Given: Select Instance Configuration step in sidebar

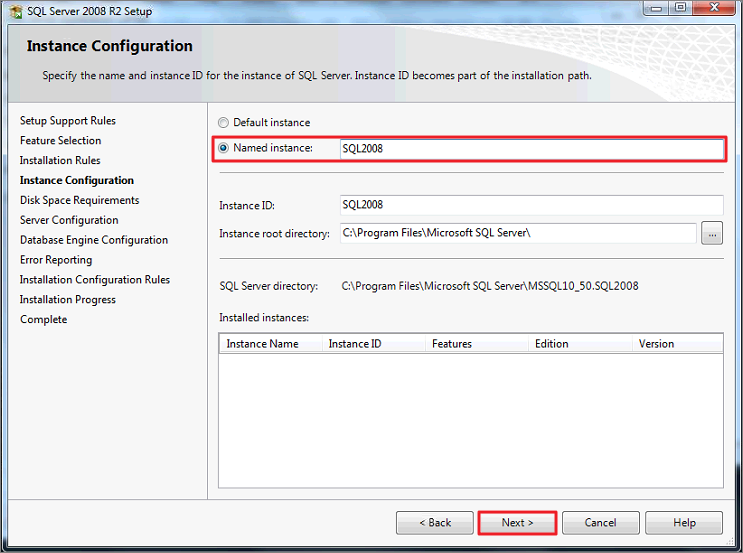Looking at the screenshot, I should coord(77,181).
